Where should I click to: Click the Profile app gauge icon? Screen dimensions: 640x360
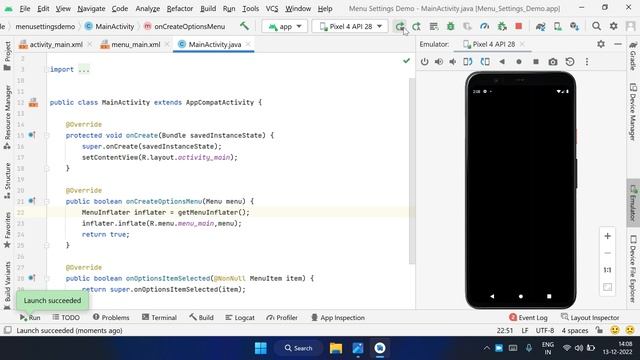pyautogui.click(x=484, y=27)
